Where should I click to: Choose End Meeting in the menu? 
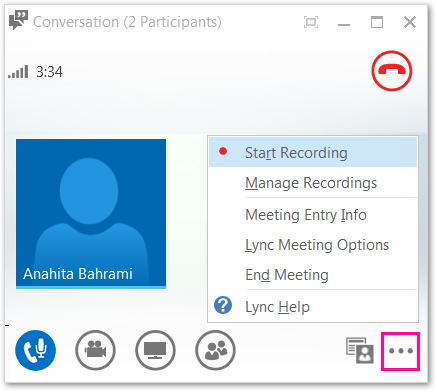(313, 275)
